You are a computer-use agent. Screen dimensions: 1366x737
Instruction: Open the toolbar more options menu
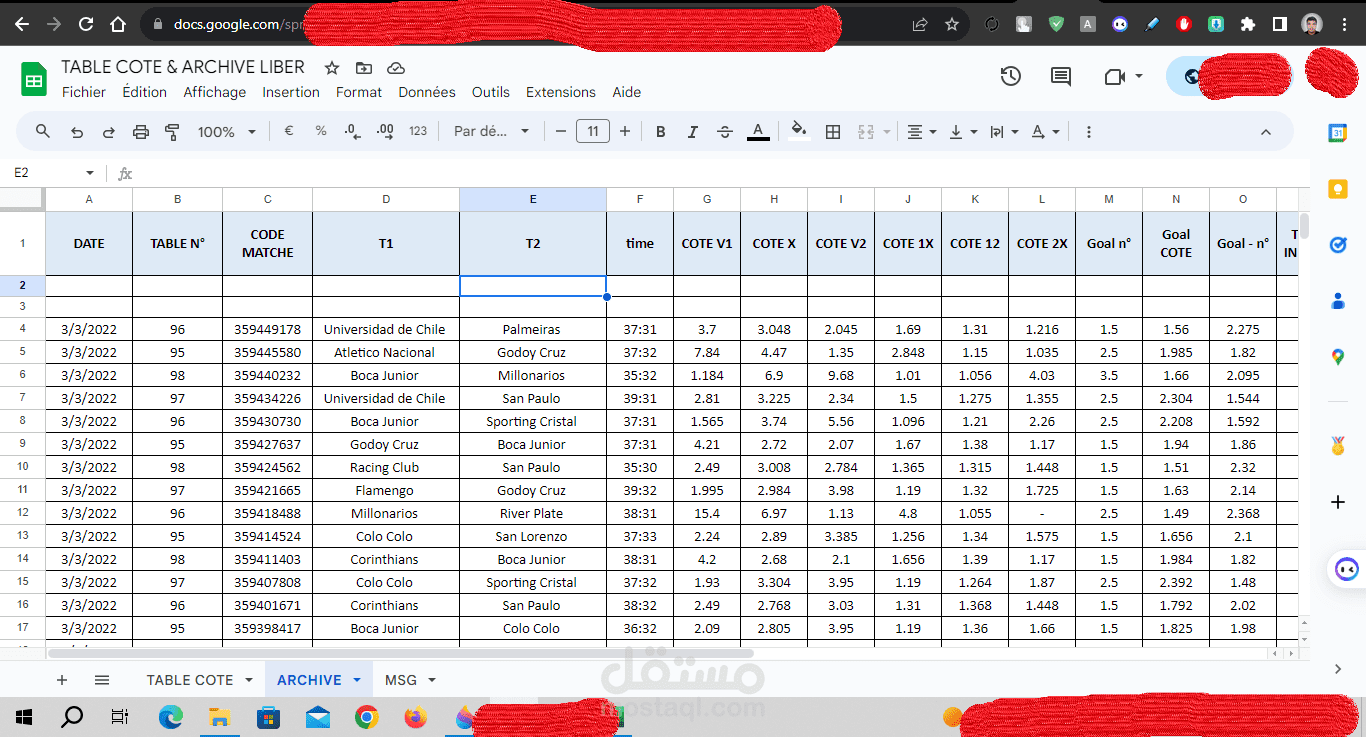click(1088, 131)
